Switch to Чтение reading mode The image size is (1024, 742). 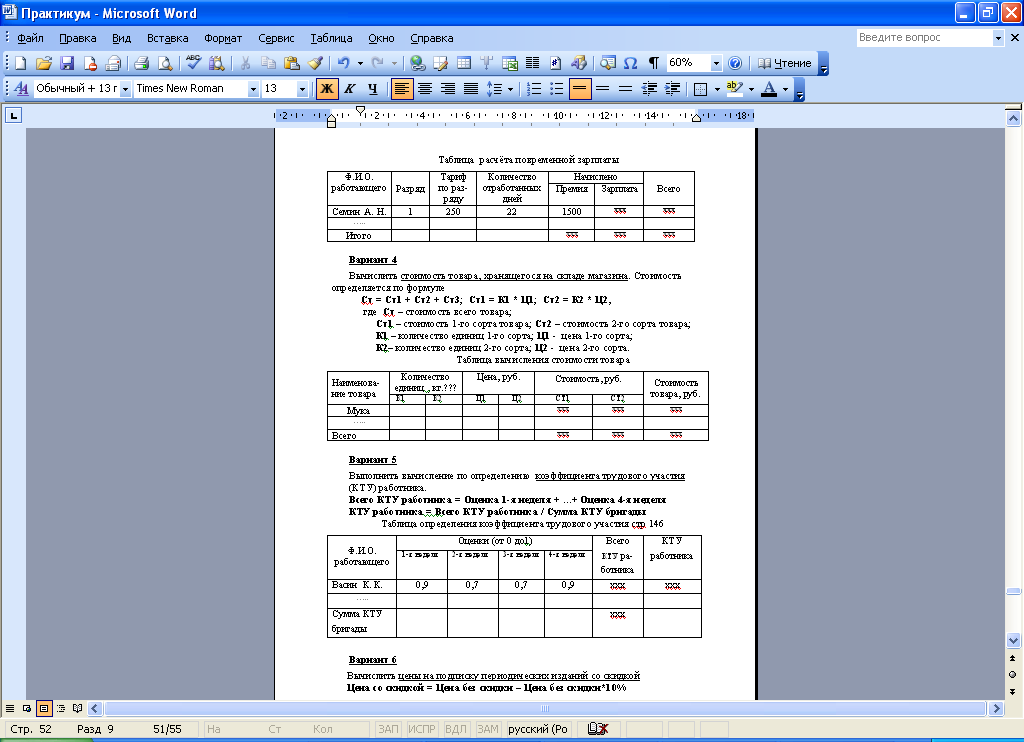click(784, 63)
